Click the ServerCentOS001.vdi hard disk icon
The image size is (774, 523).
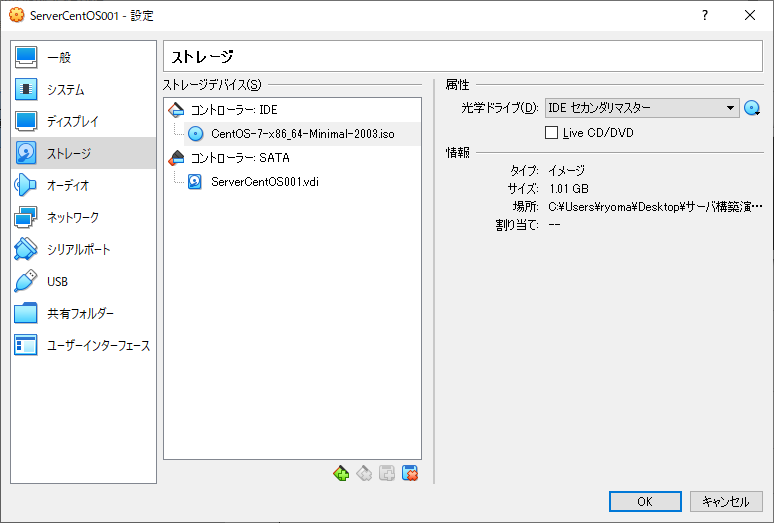point(195,182)
